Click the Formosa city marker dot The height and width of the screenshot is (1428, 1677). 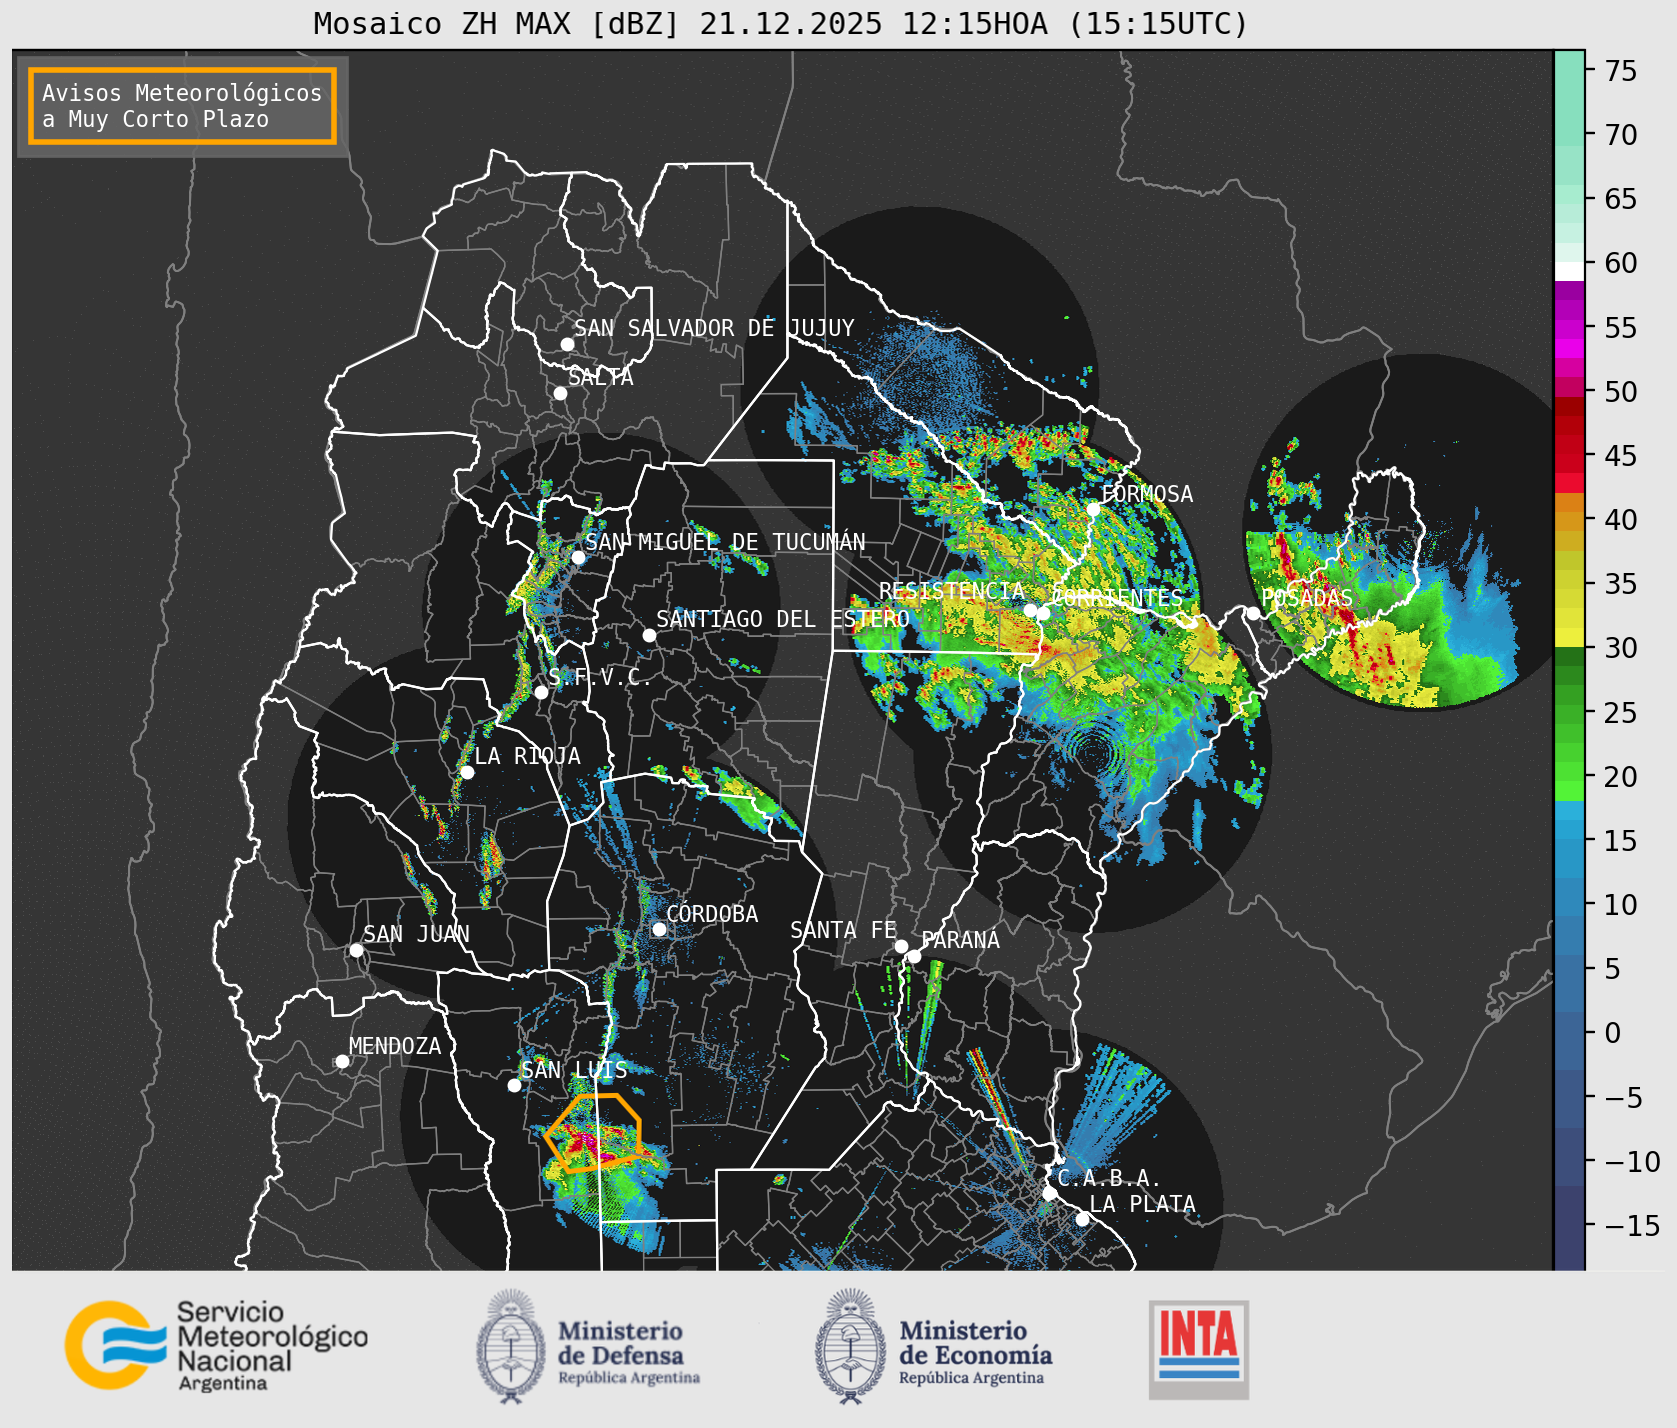click(1093, 509)
